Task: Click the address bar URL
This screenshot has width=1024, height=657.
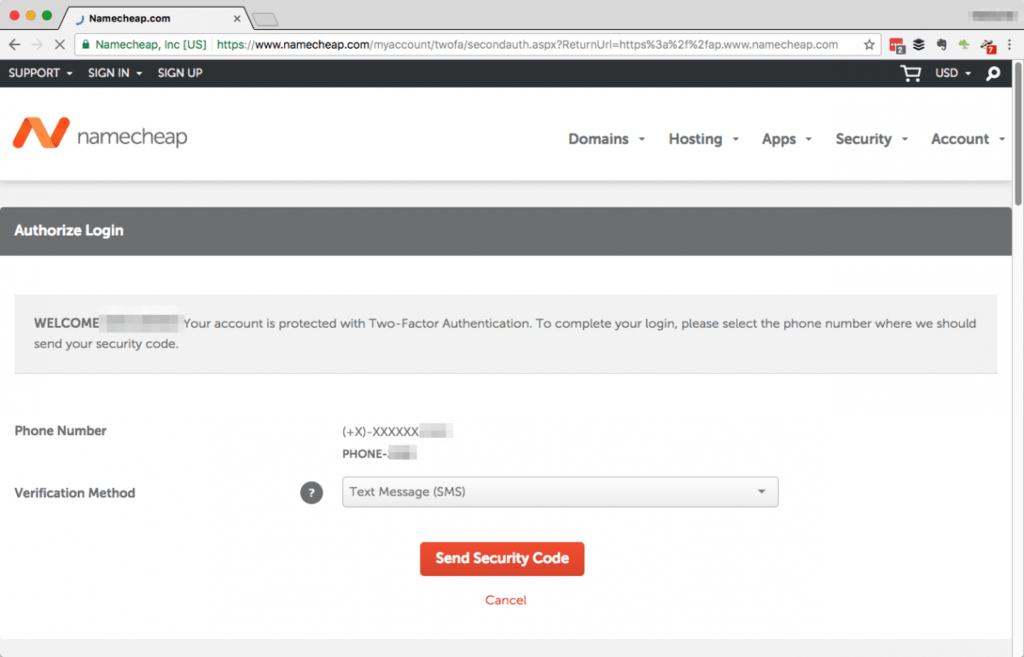Action: coord(527,44)
